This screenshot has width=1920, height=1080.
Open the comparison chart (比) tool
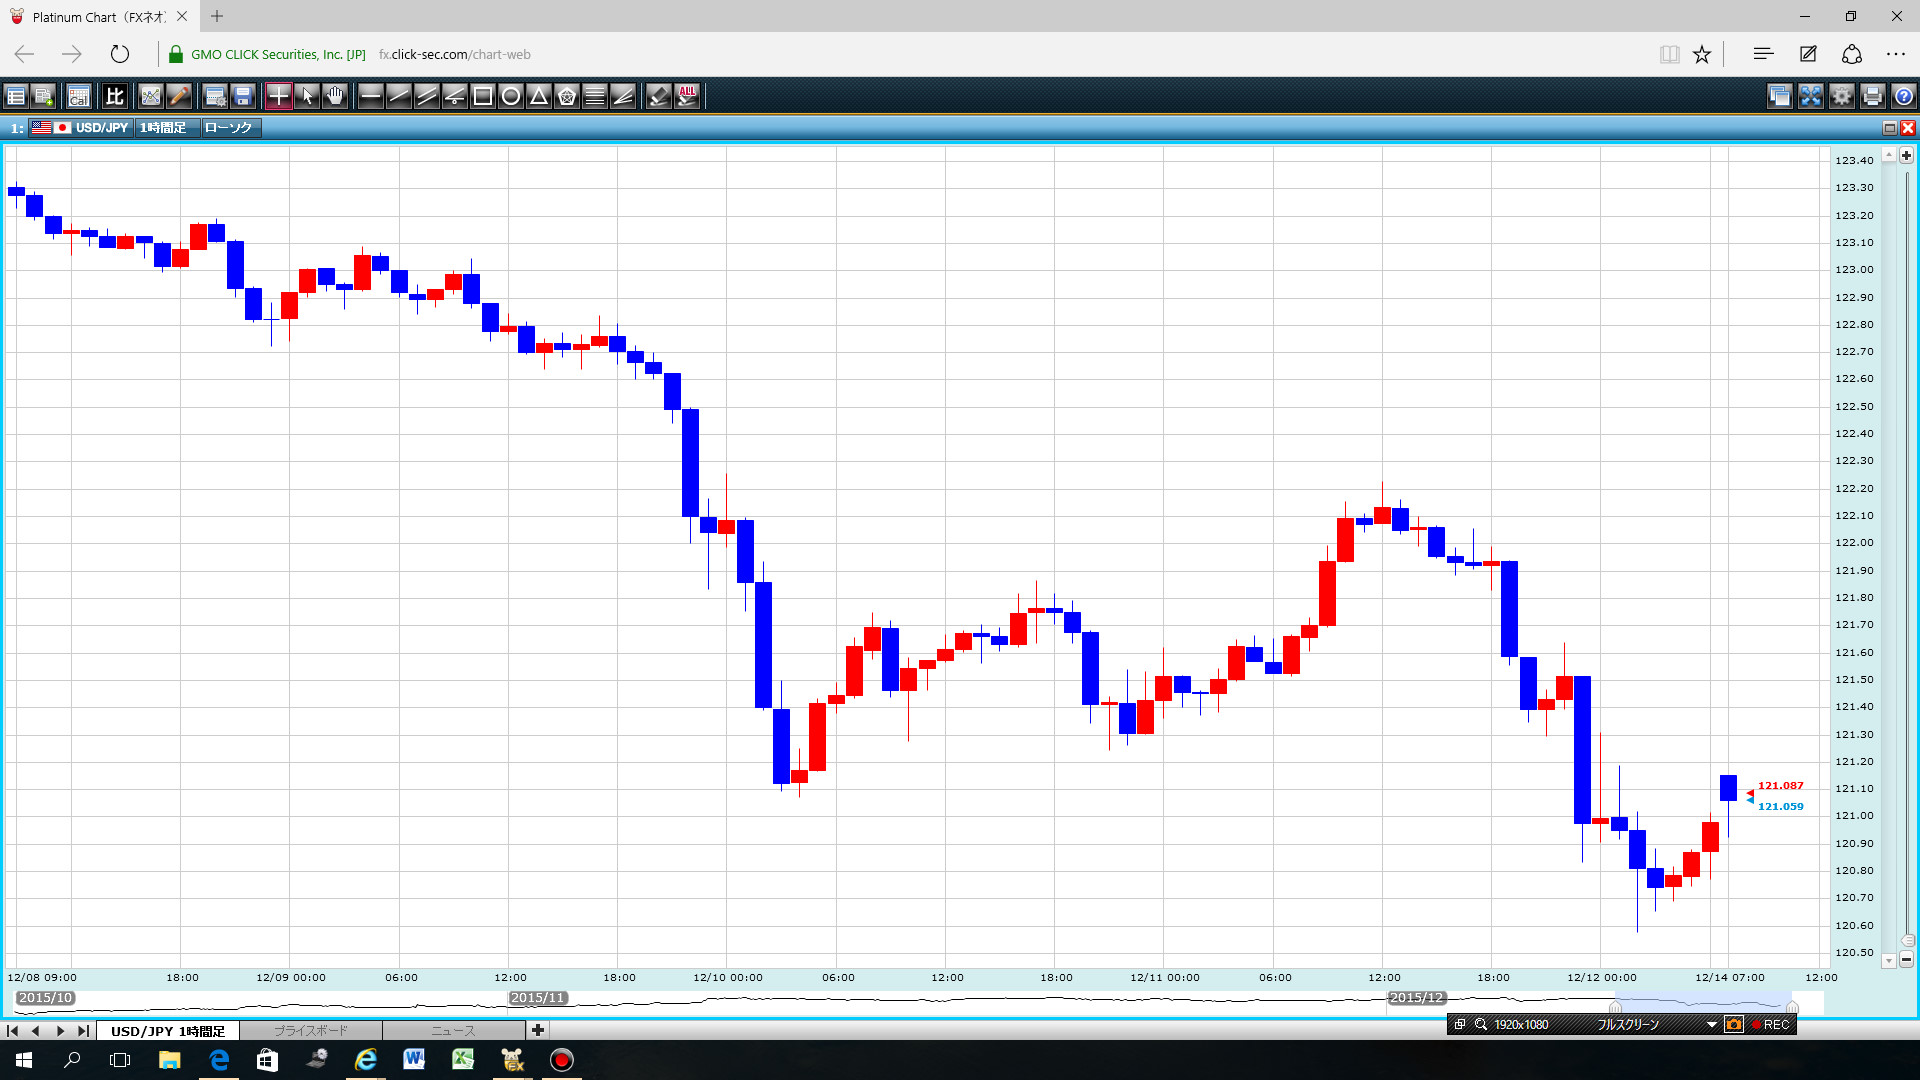point(115,96)
